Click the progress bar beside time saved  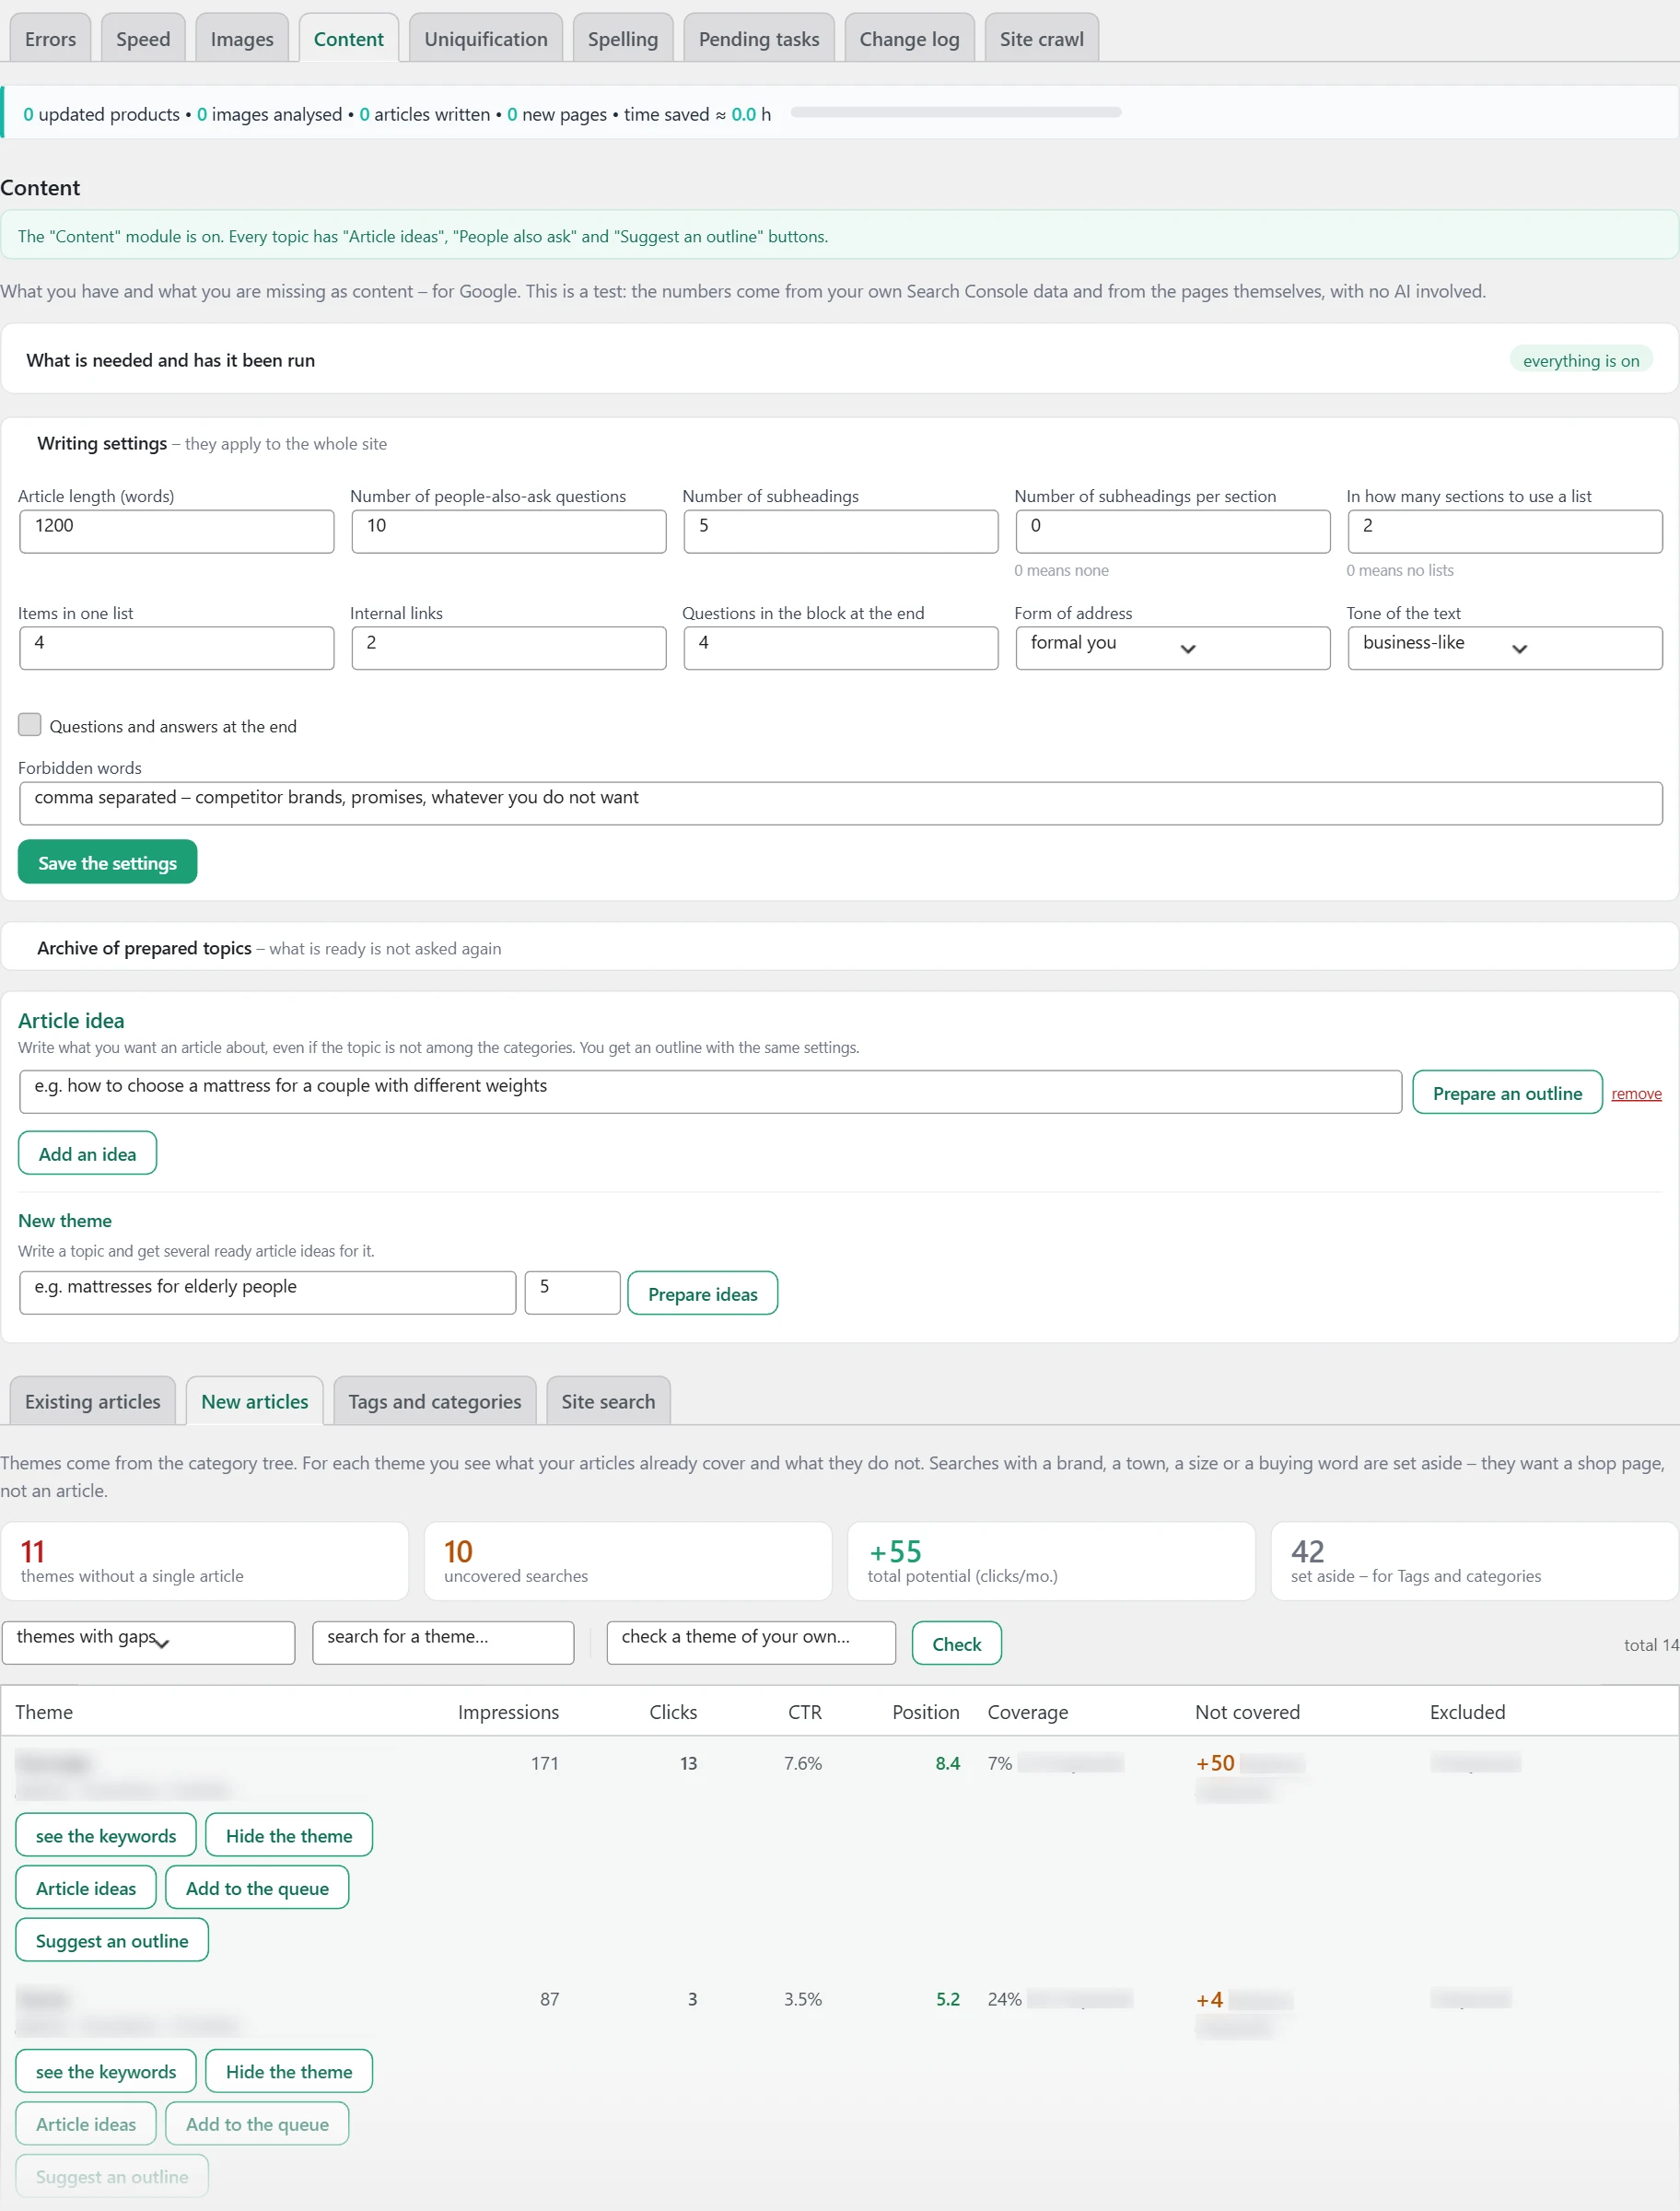coord(955,112)
